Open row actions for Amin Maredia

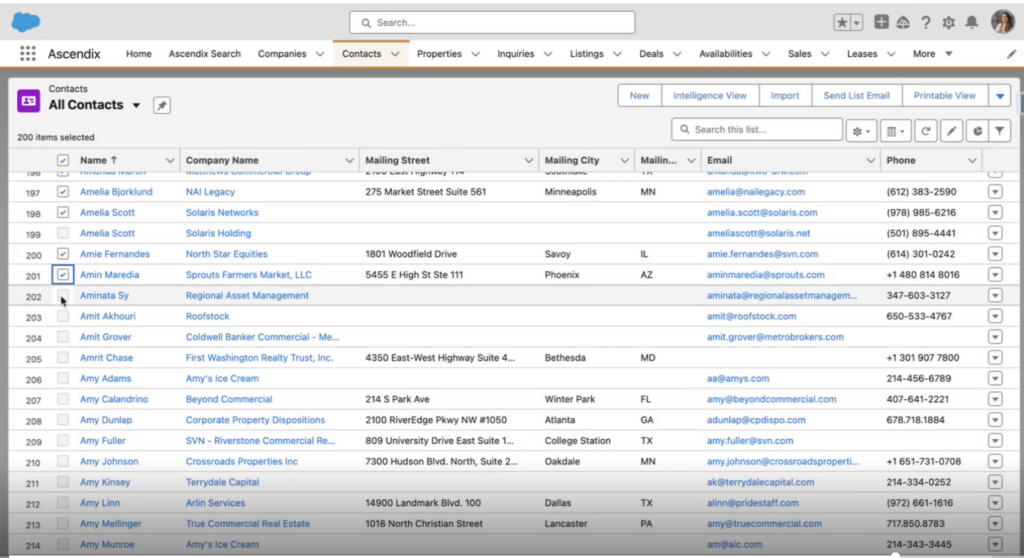[x=995, y=275]
